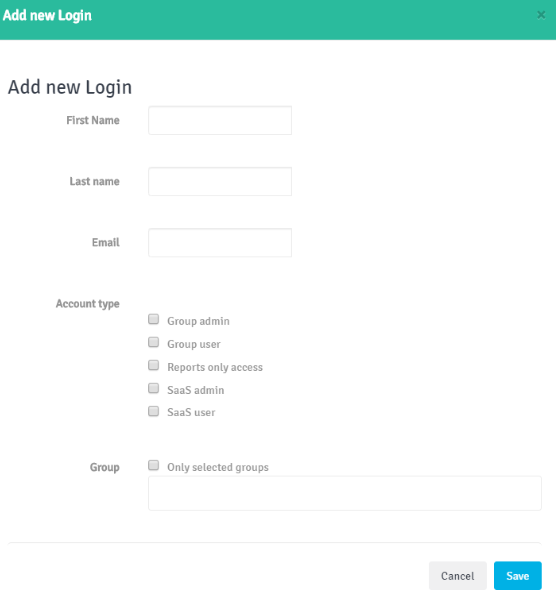Screen dimensions: 556x596
Task: Check the Reports only access box
Action: tap(154, 365)
